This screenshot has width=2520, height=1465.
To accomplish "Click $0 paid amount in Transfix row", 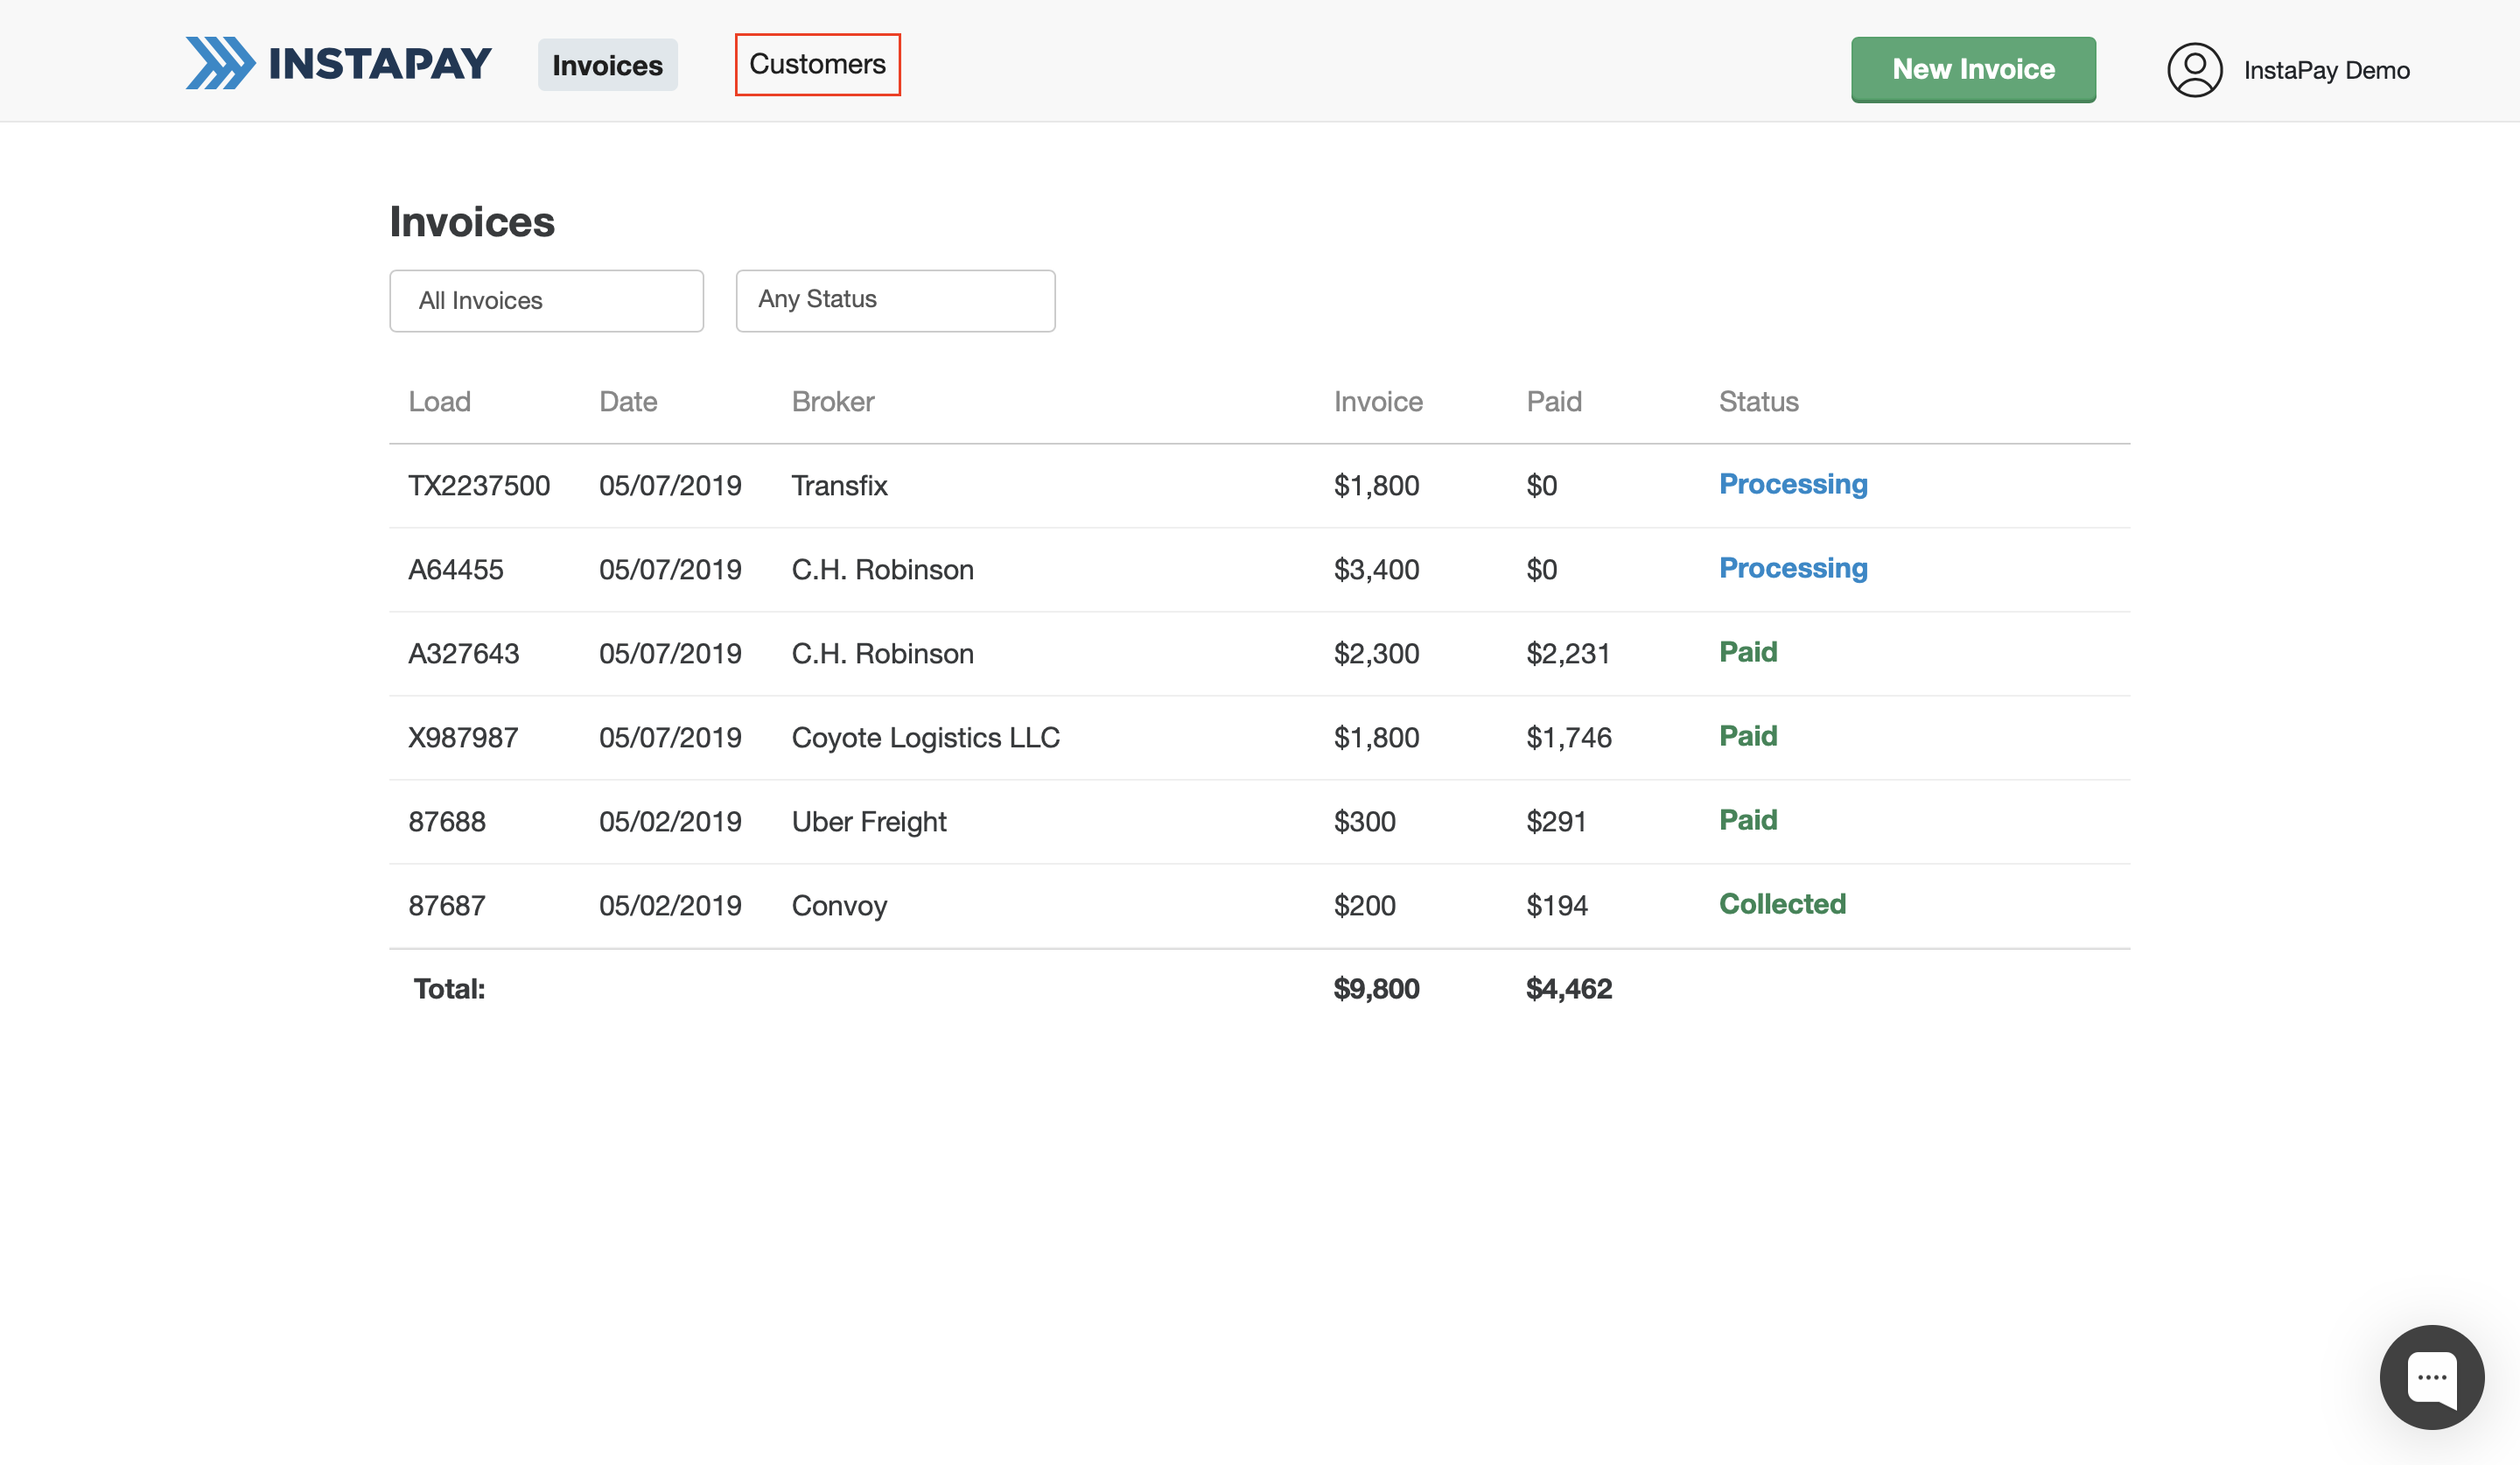I will pyautogui.click(x=1541, y=485).
